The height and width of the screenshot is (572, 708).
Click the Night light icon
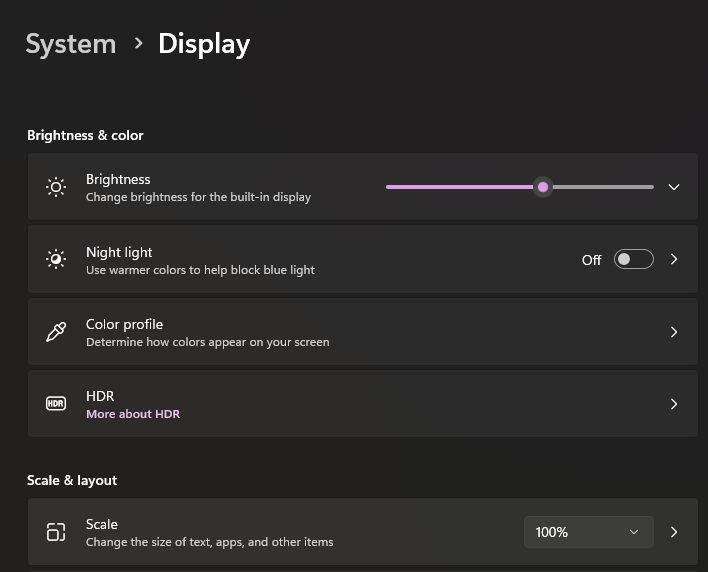coord(56,259)
